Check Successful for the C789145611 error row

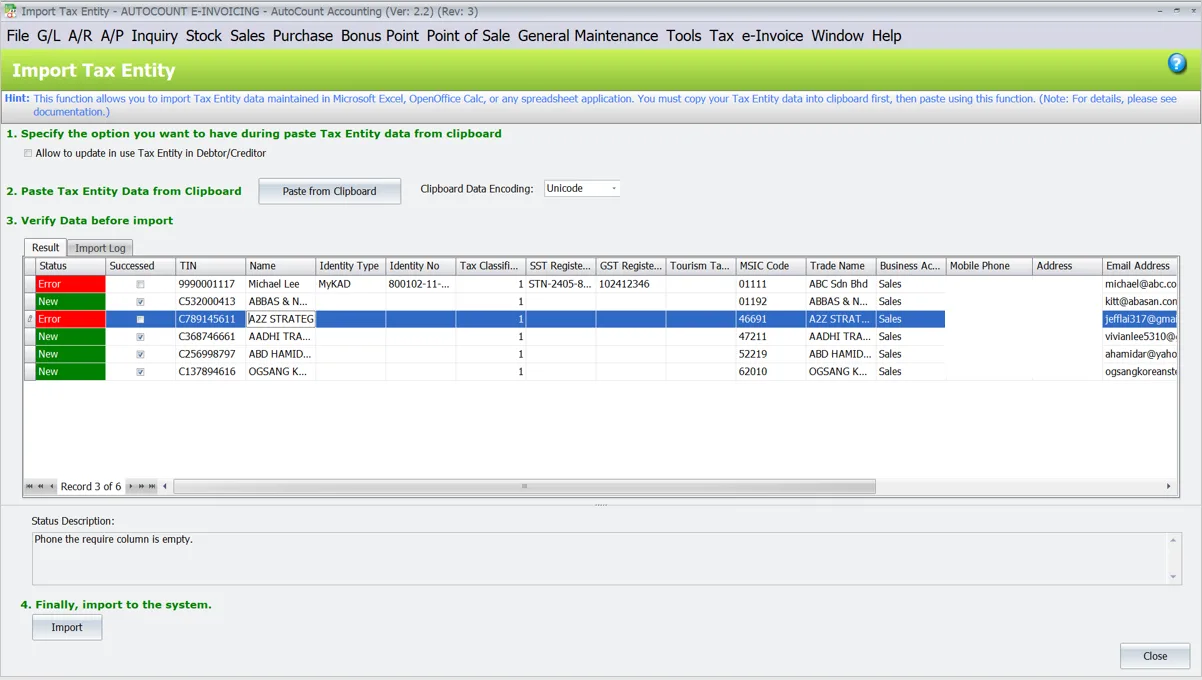click(139, 318)
